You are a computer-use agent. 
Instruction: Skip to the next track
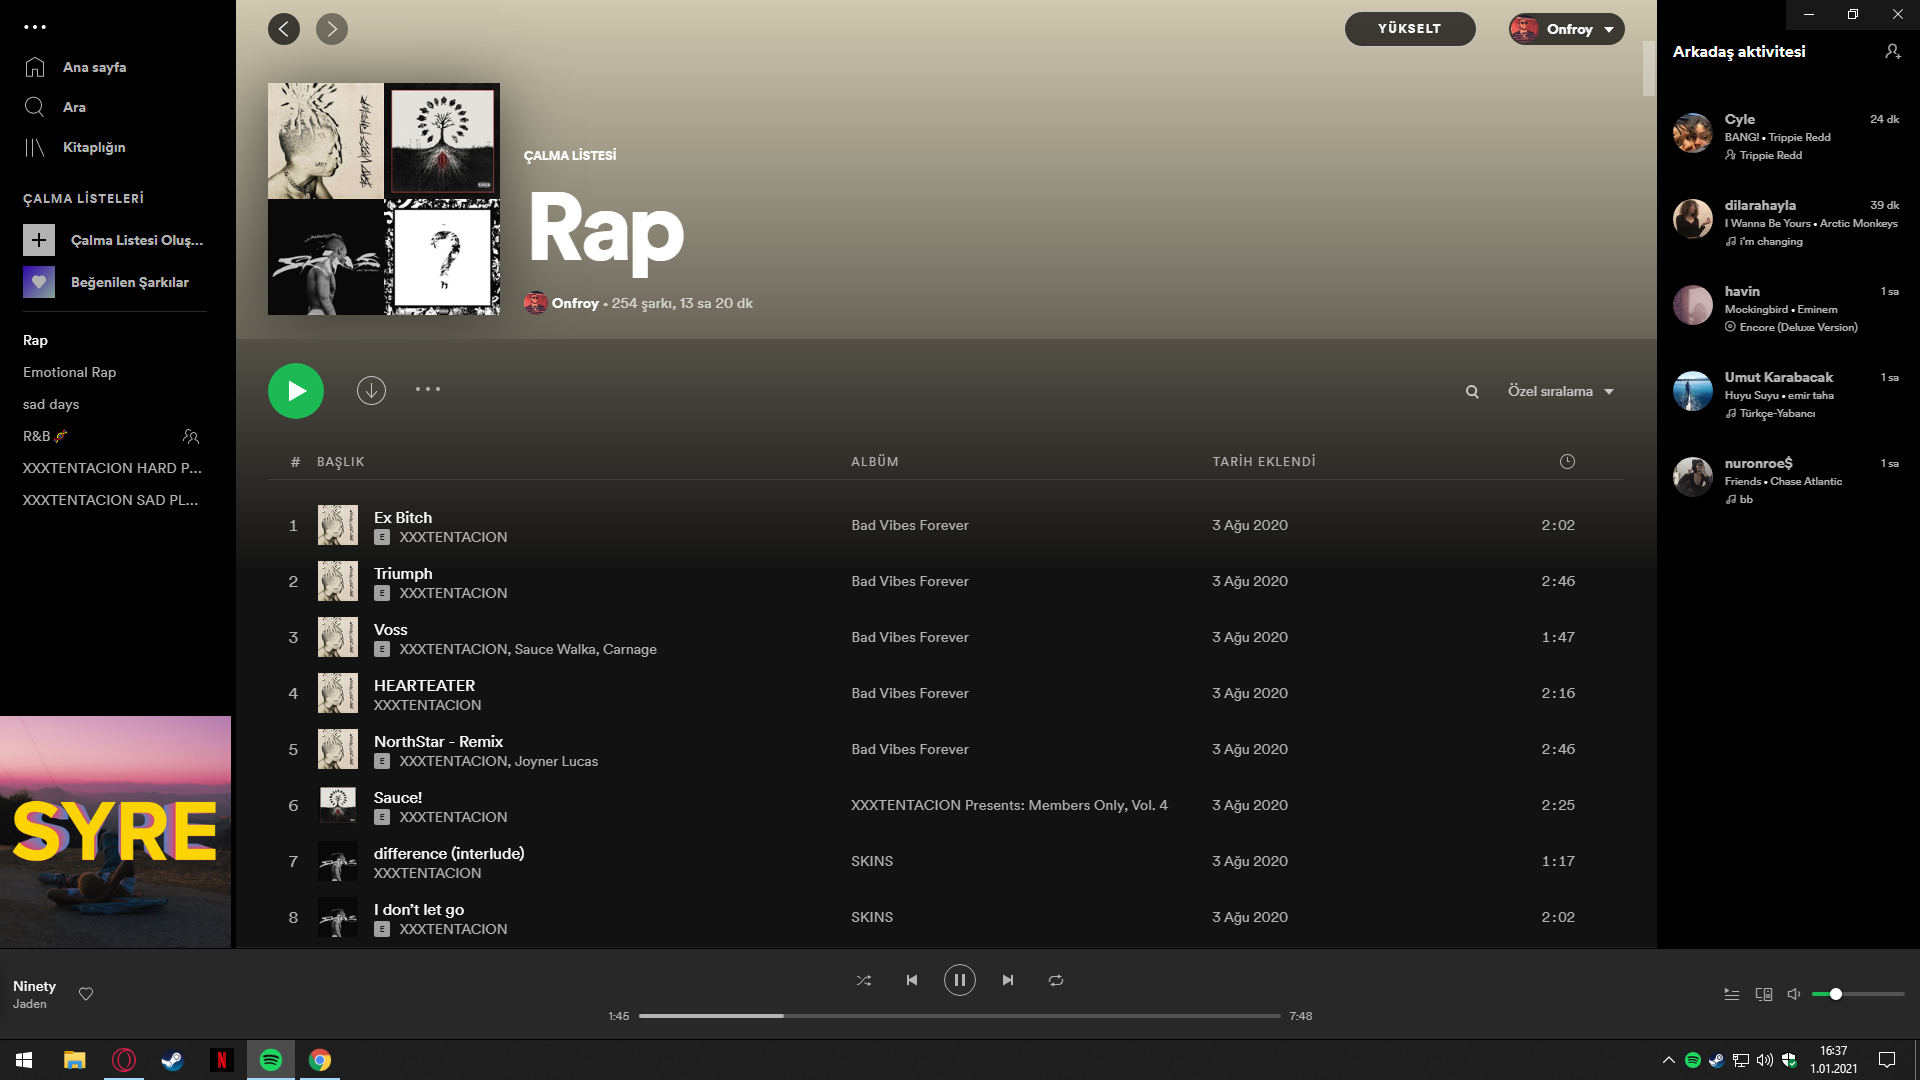[1008, 980]
